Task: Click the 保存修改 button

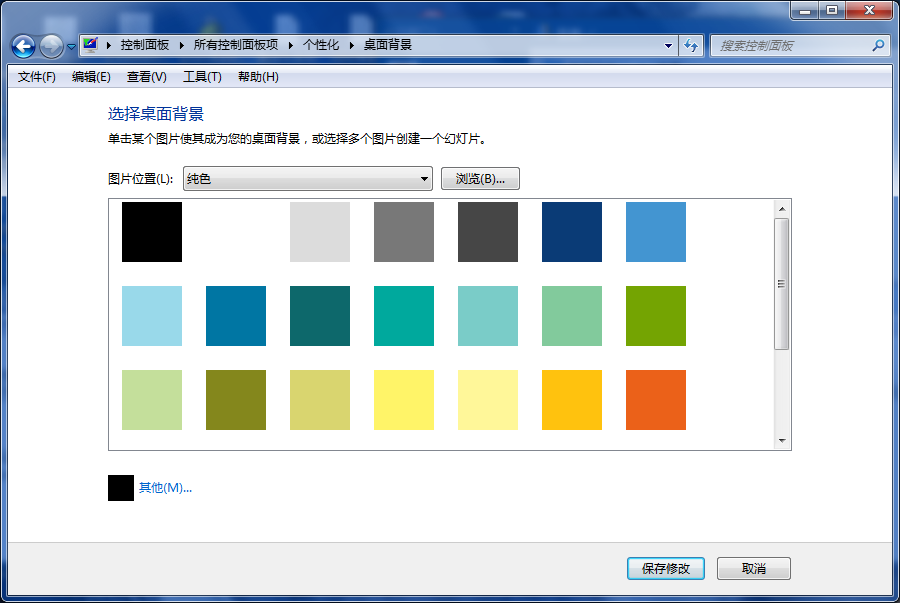Action: click(666, 569)
